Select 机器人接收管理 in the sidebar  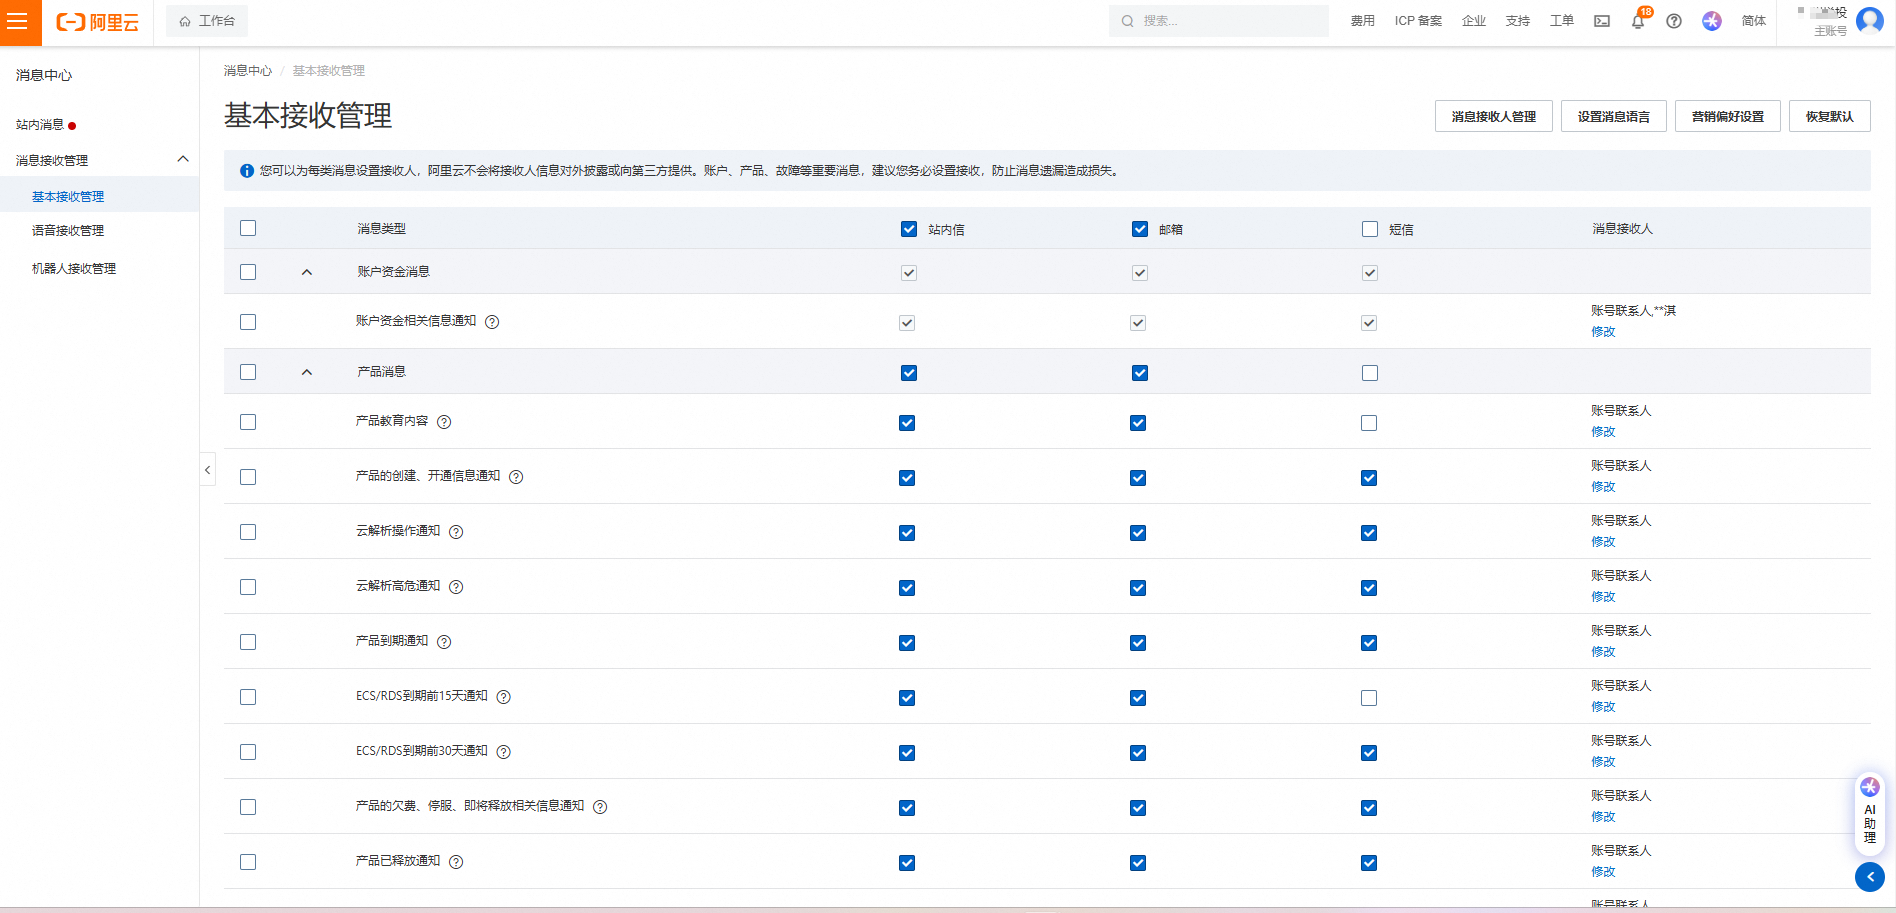(x=74, y=269)
